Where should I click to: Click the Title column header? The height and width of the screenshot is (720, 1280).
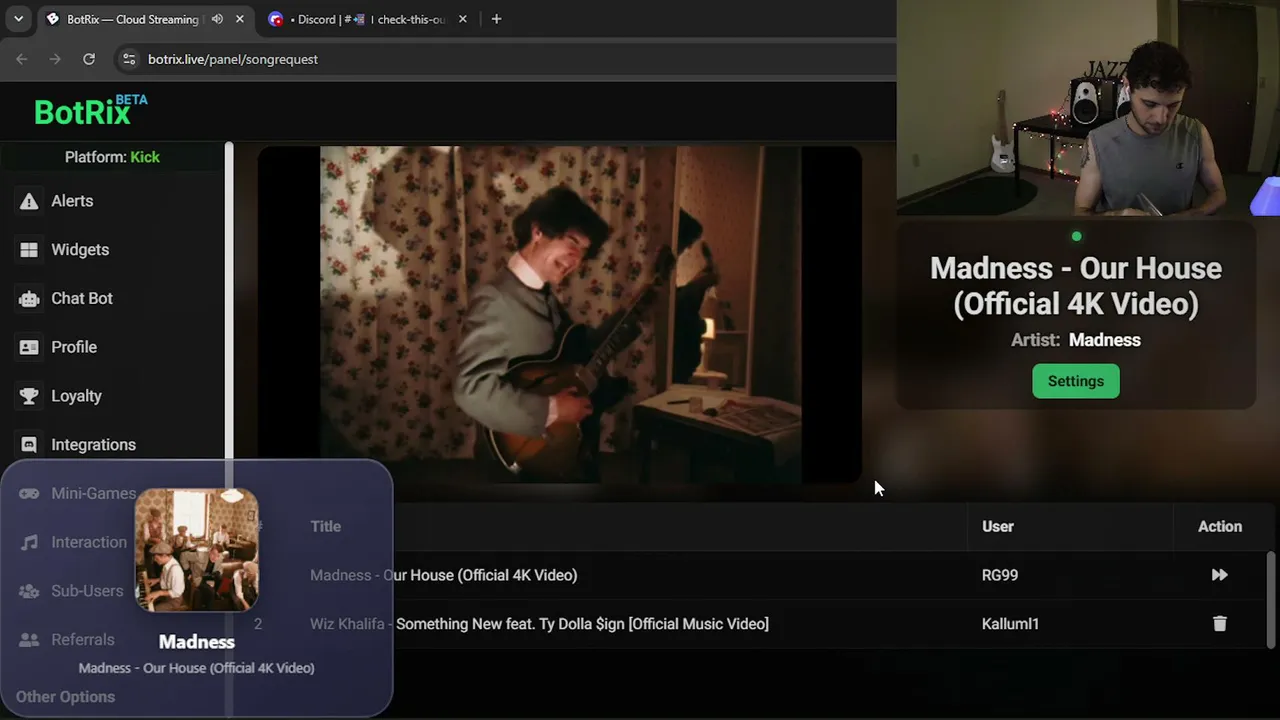tap(325, 526)
